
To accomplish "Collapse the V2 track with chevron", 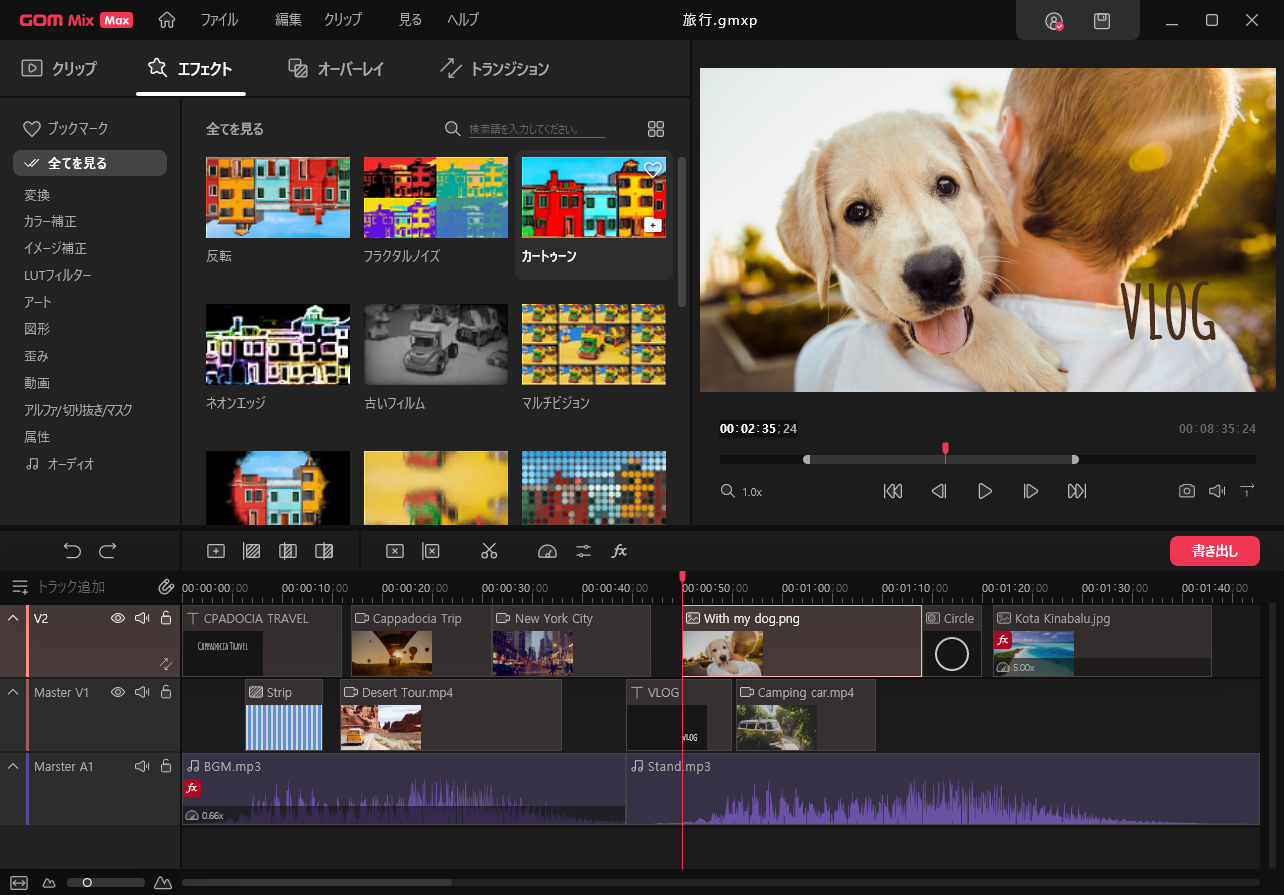I will [13, 618].
